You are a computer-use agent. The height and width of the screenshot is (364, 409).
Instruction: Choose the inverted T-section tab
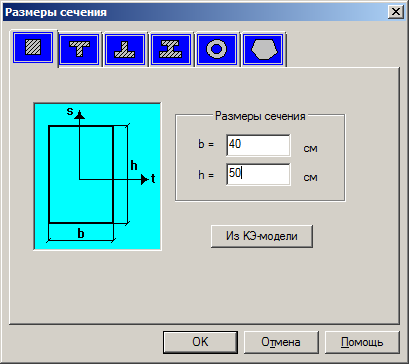[x=125, y=49]
